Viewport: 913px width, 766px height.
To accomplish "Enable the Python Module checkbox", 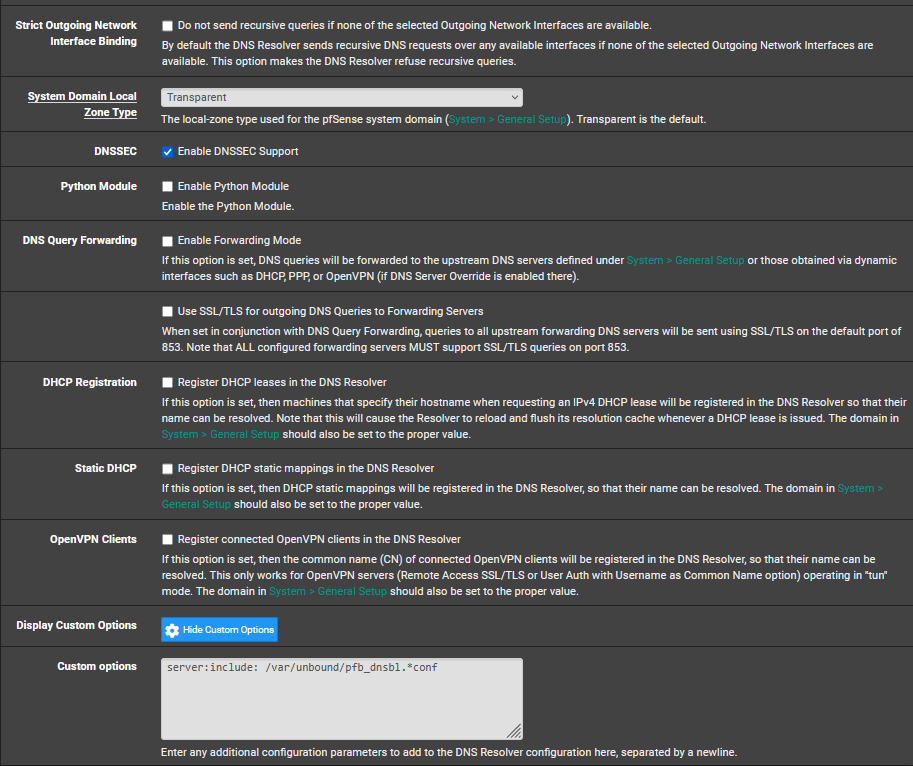I will (x=167, y=187).
